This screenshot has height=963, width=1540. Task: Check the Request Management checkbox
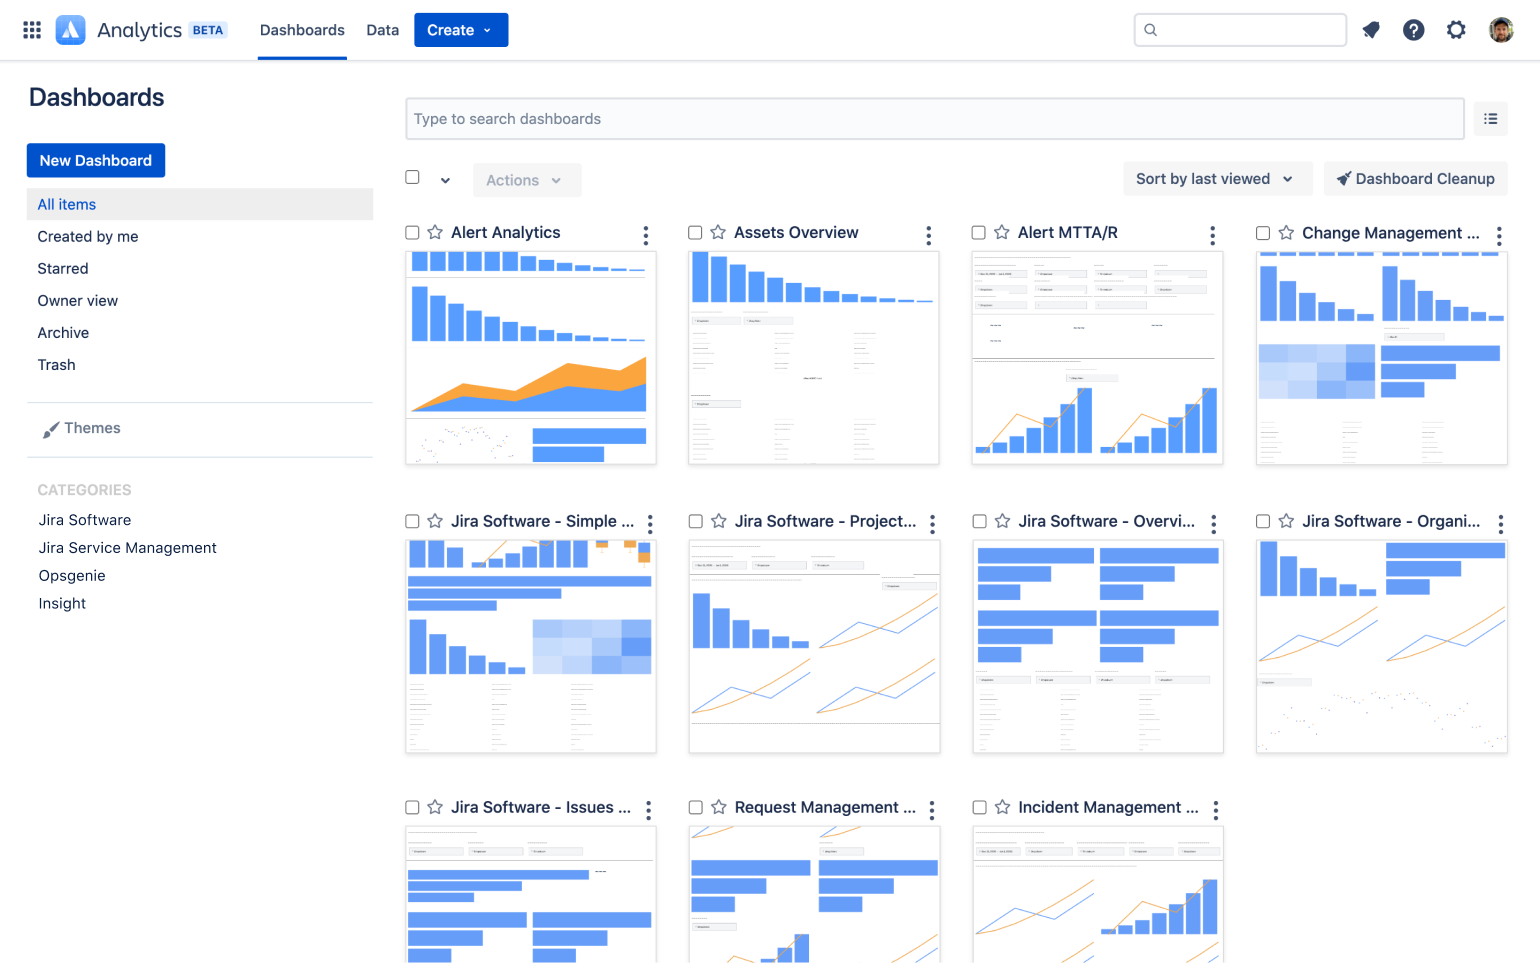696,807
